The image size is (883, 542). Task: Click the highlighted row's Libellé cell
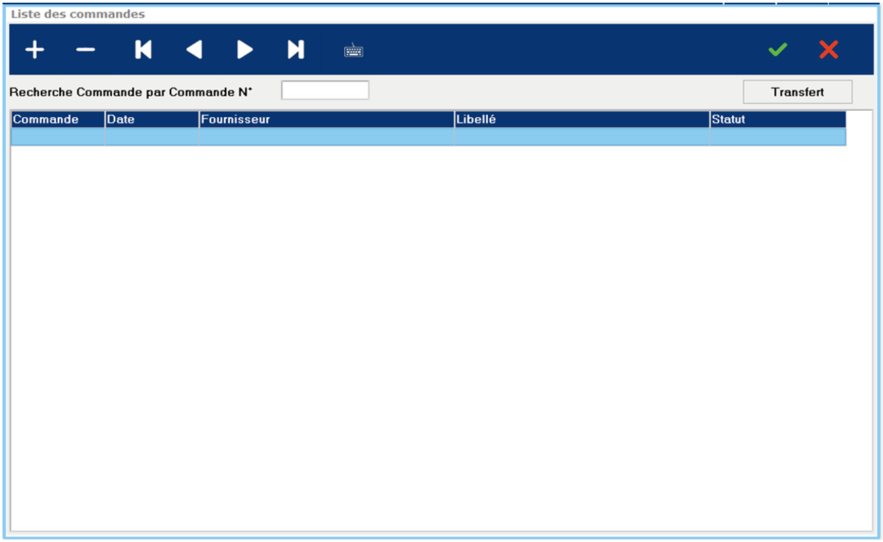pyautogui.click(x=581, y=137)
